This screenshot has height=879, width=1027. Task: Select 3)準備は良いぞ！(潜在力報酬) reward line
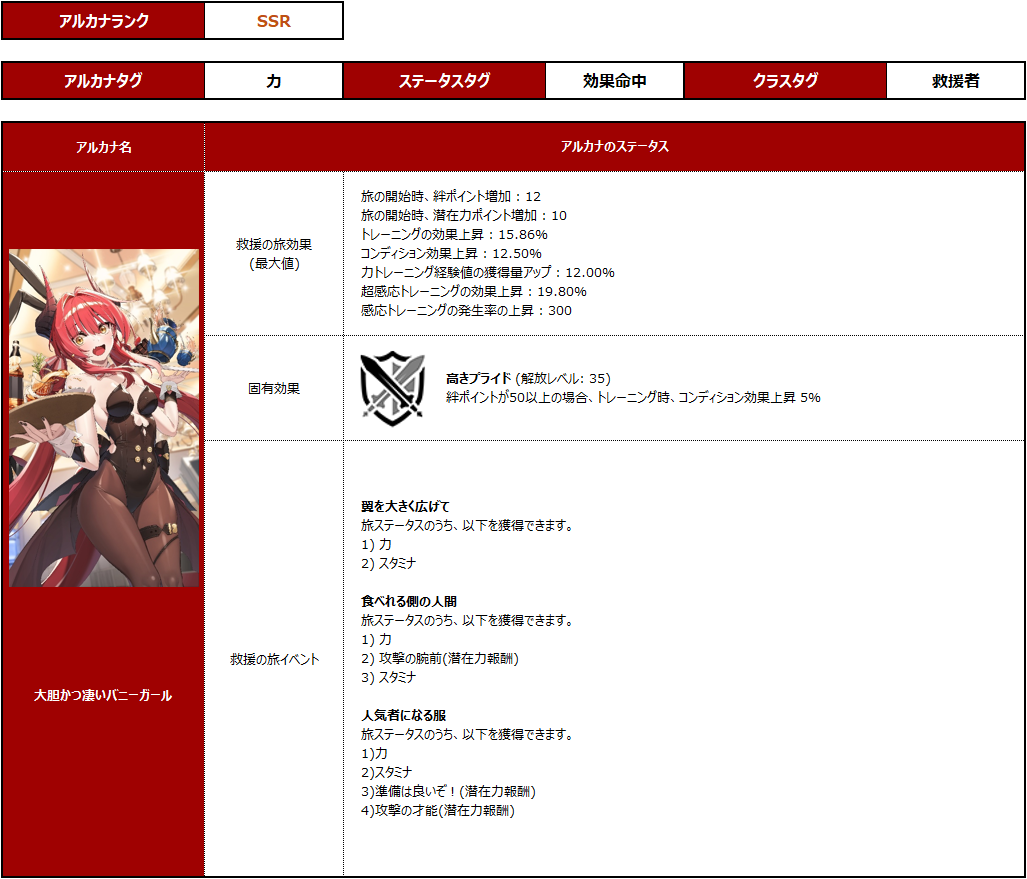[448, 791]
